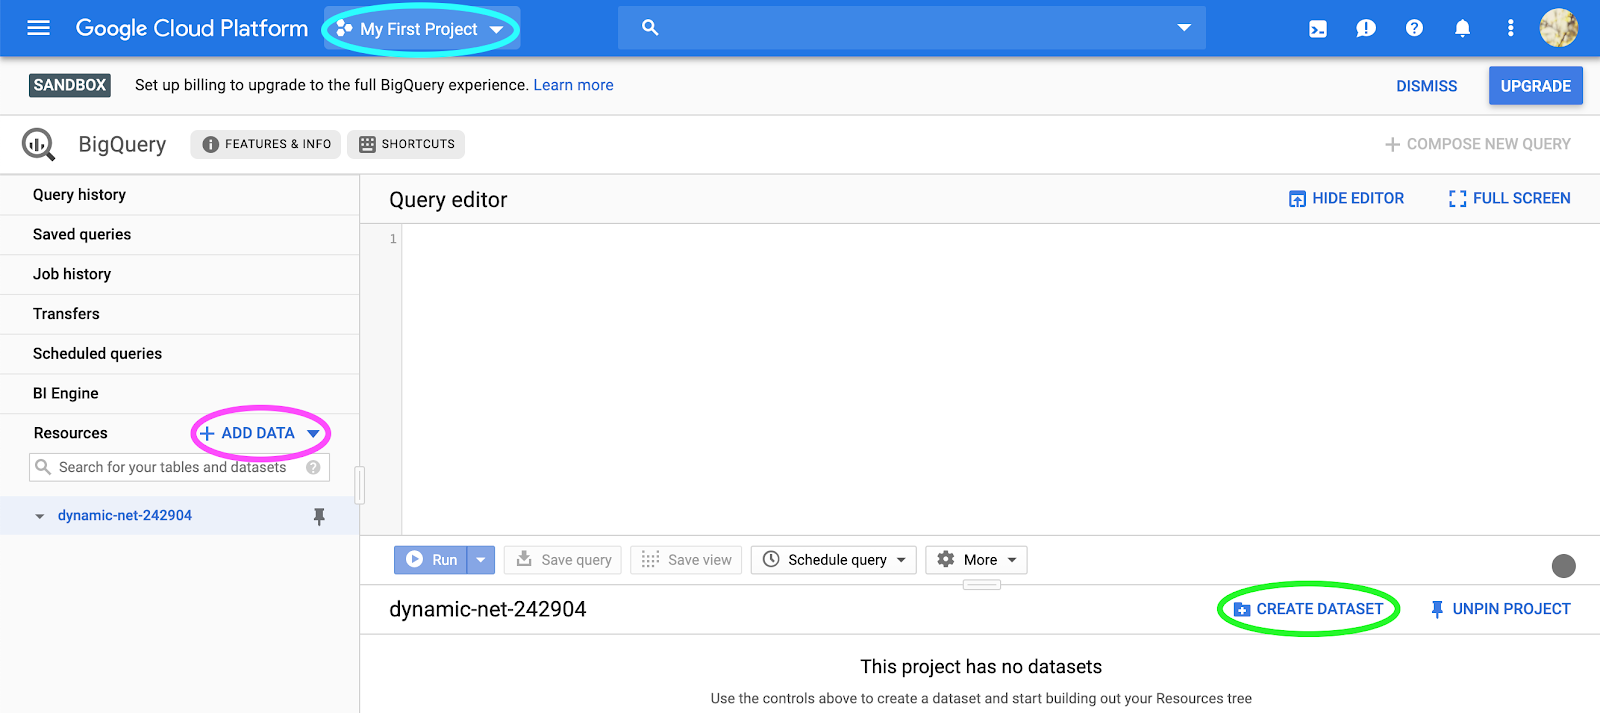Follow the Learn more link
This screenshot has width=1600, height=713.
point(573,85)
